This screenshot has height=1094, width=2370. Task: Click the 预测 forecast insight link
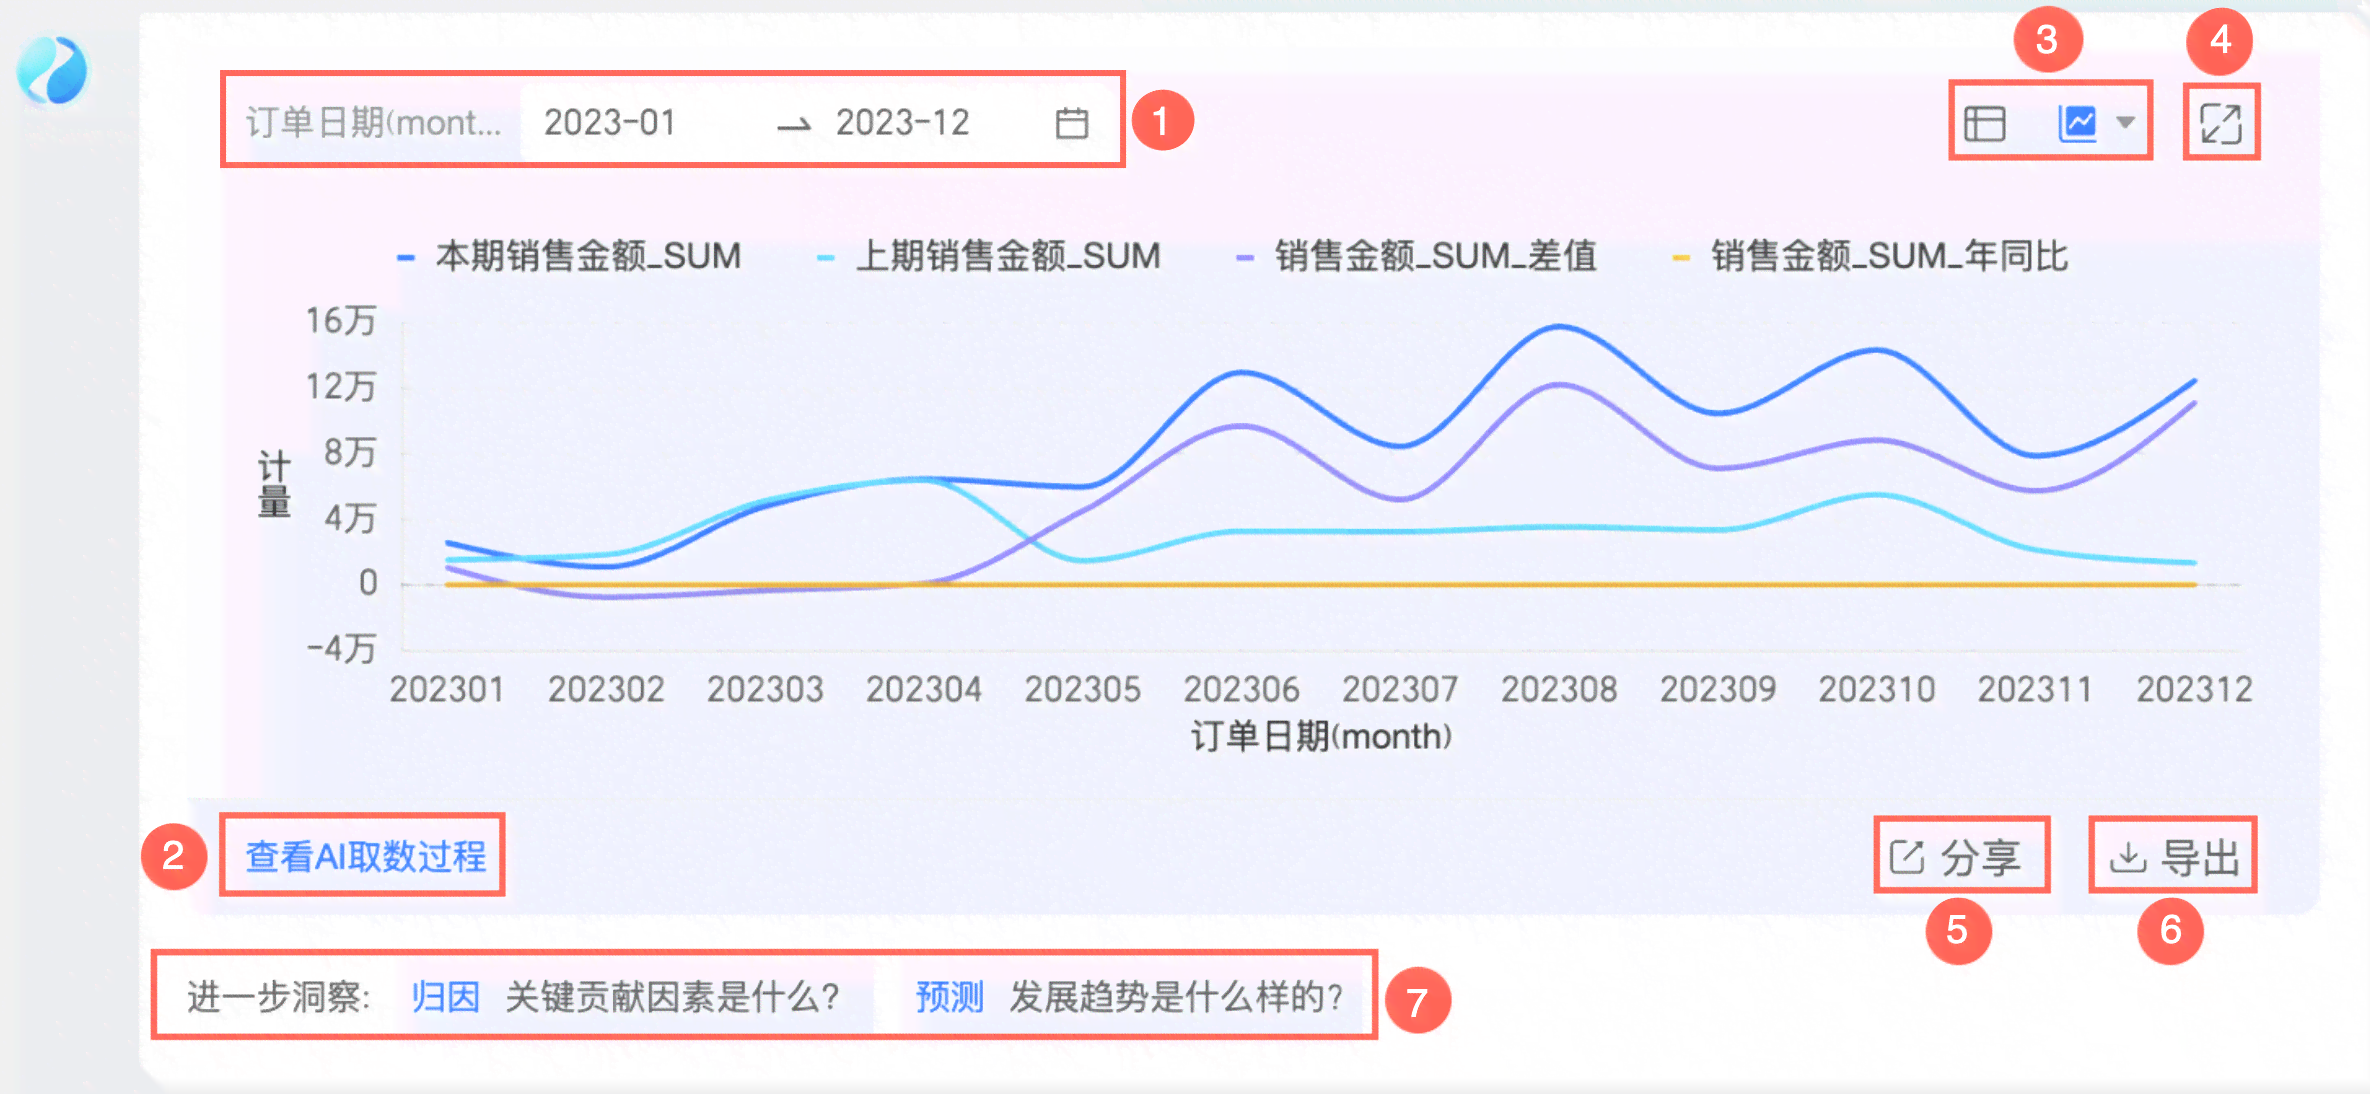point(950,997)
